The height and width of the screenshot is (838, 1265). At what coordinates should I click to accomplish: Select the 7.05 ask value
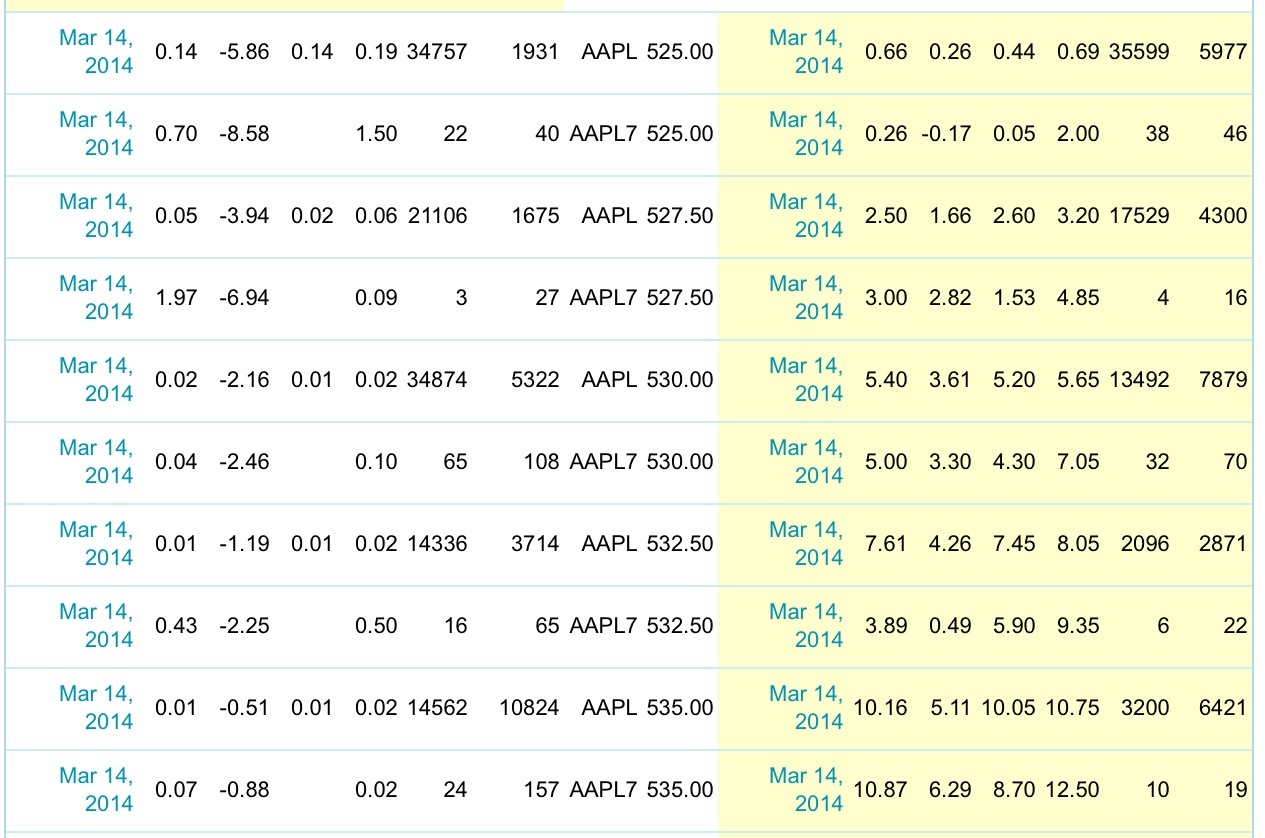[1079, 462]
